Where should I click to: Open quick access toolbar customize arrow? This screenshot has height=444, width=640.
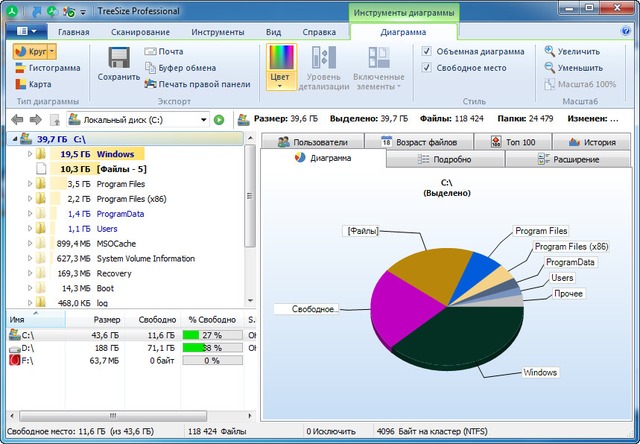pos(83,12)
